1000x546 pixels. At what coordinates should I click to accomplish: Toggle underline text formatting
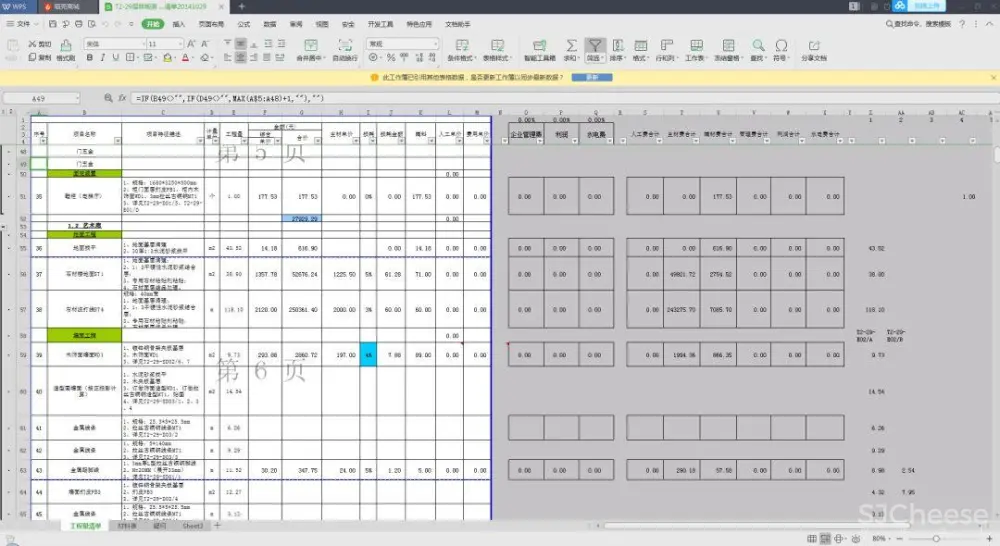(x=115, y=58)
